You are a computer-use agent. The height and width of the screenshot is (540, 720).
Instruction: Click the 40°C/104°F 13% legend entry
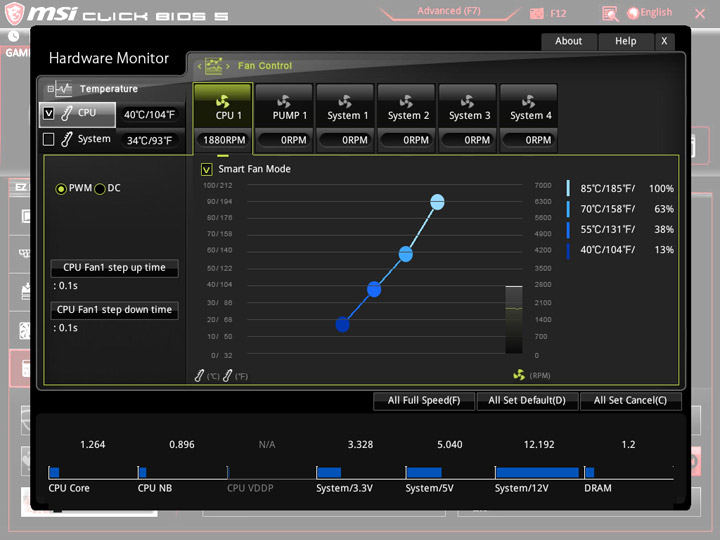point(621,250)
